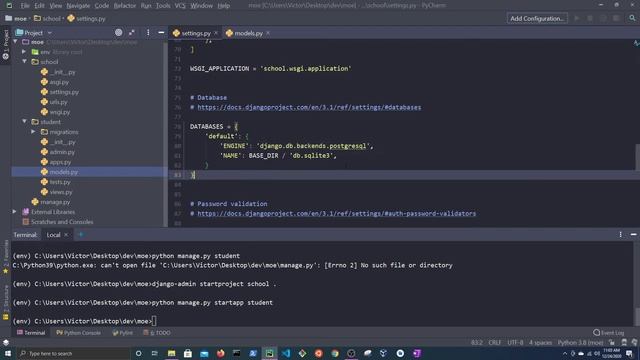Viewport: 640px width, 360px height.
Task: Hide the Project tool window
Action: tap(161, 33)
